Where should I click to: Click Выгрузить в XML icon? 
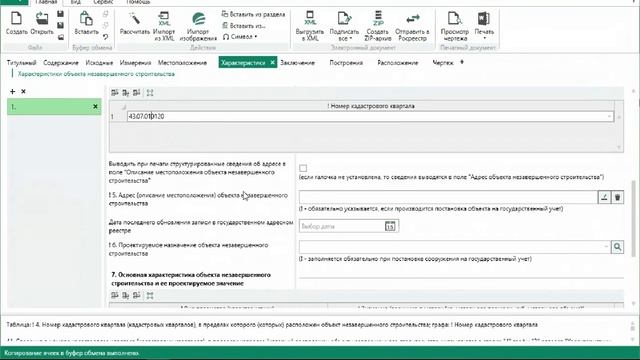[x=310, y=27]
